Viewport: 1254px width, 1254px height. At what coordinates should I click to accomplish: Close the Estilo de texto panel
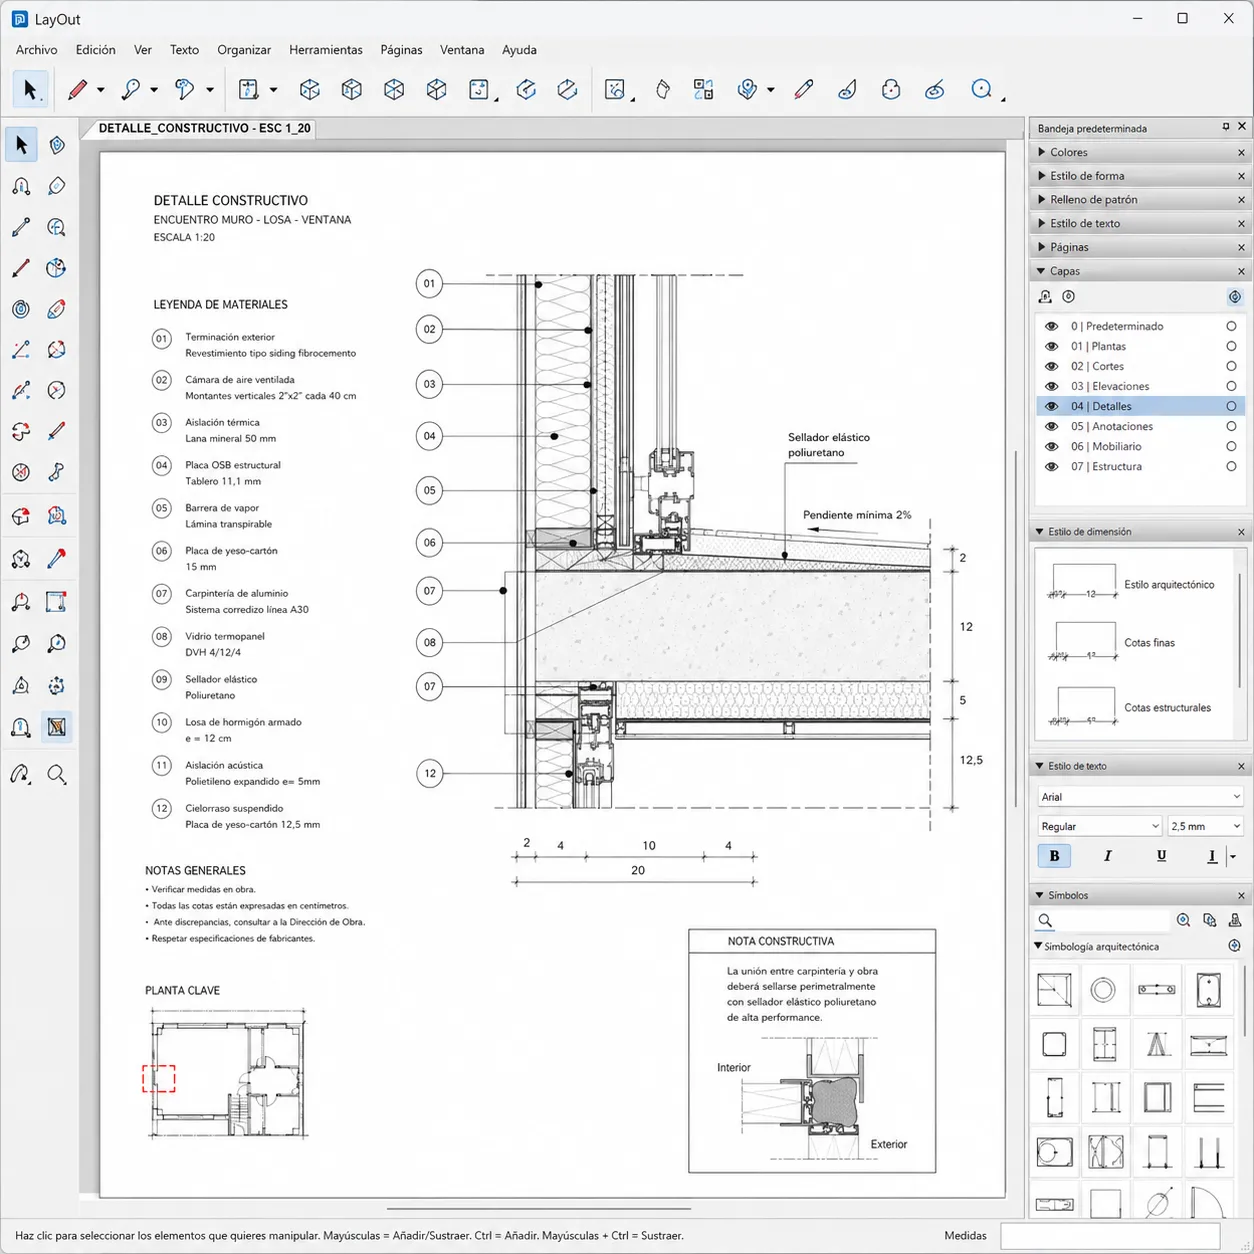1241,766
